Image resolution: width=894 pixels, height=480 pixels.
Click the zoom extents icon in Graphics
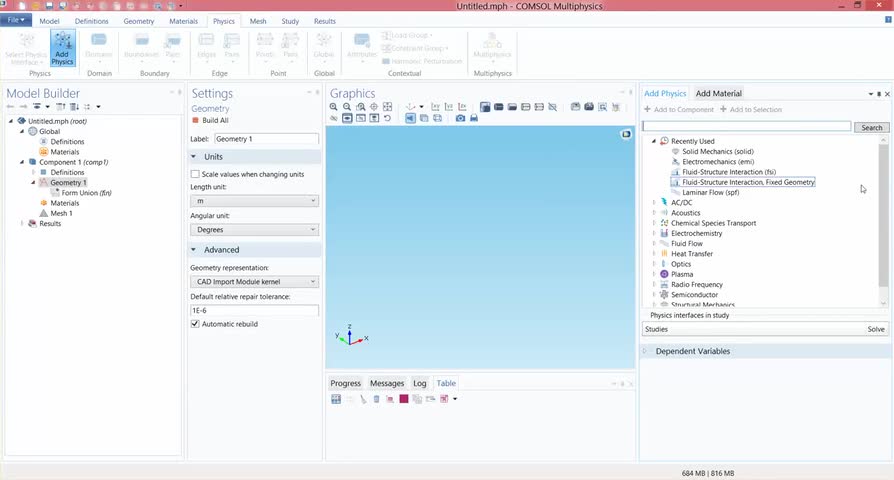point(388,107)
